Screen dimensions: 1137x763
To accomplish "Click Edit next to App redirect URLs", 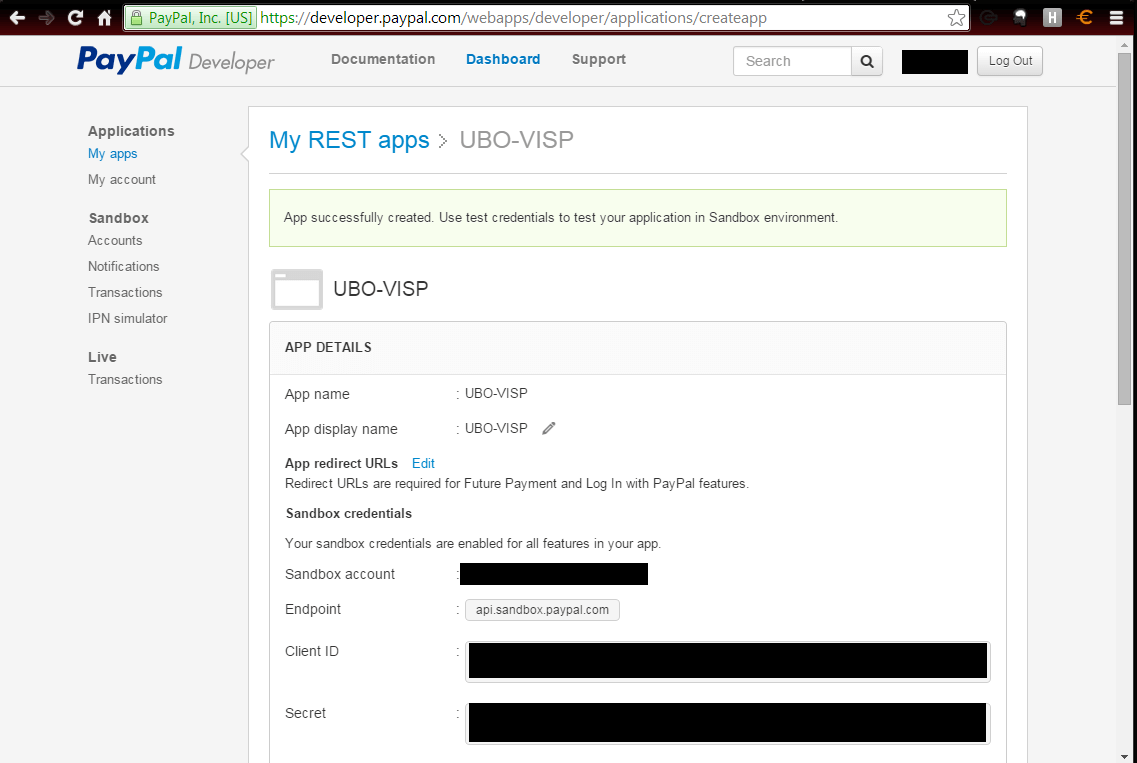I will coord(423,463).
